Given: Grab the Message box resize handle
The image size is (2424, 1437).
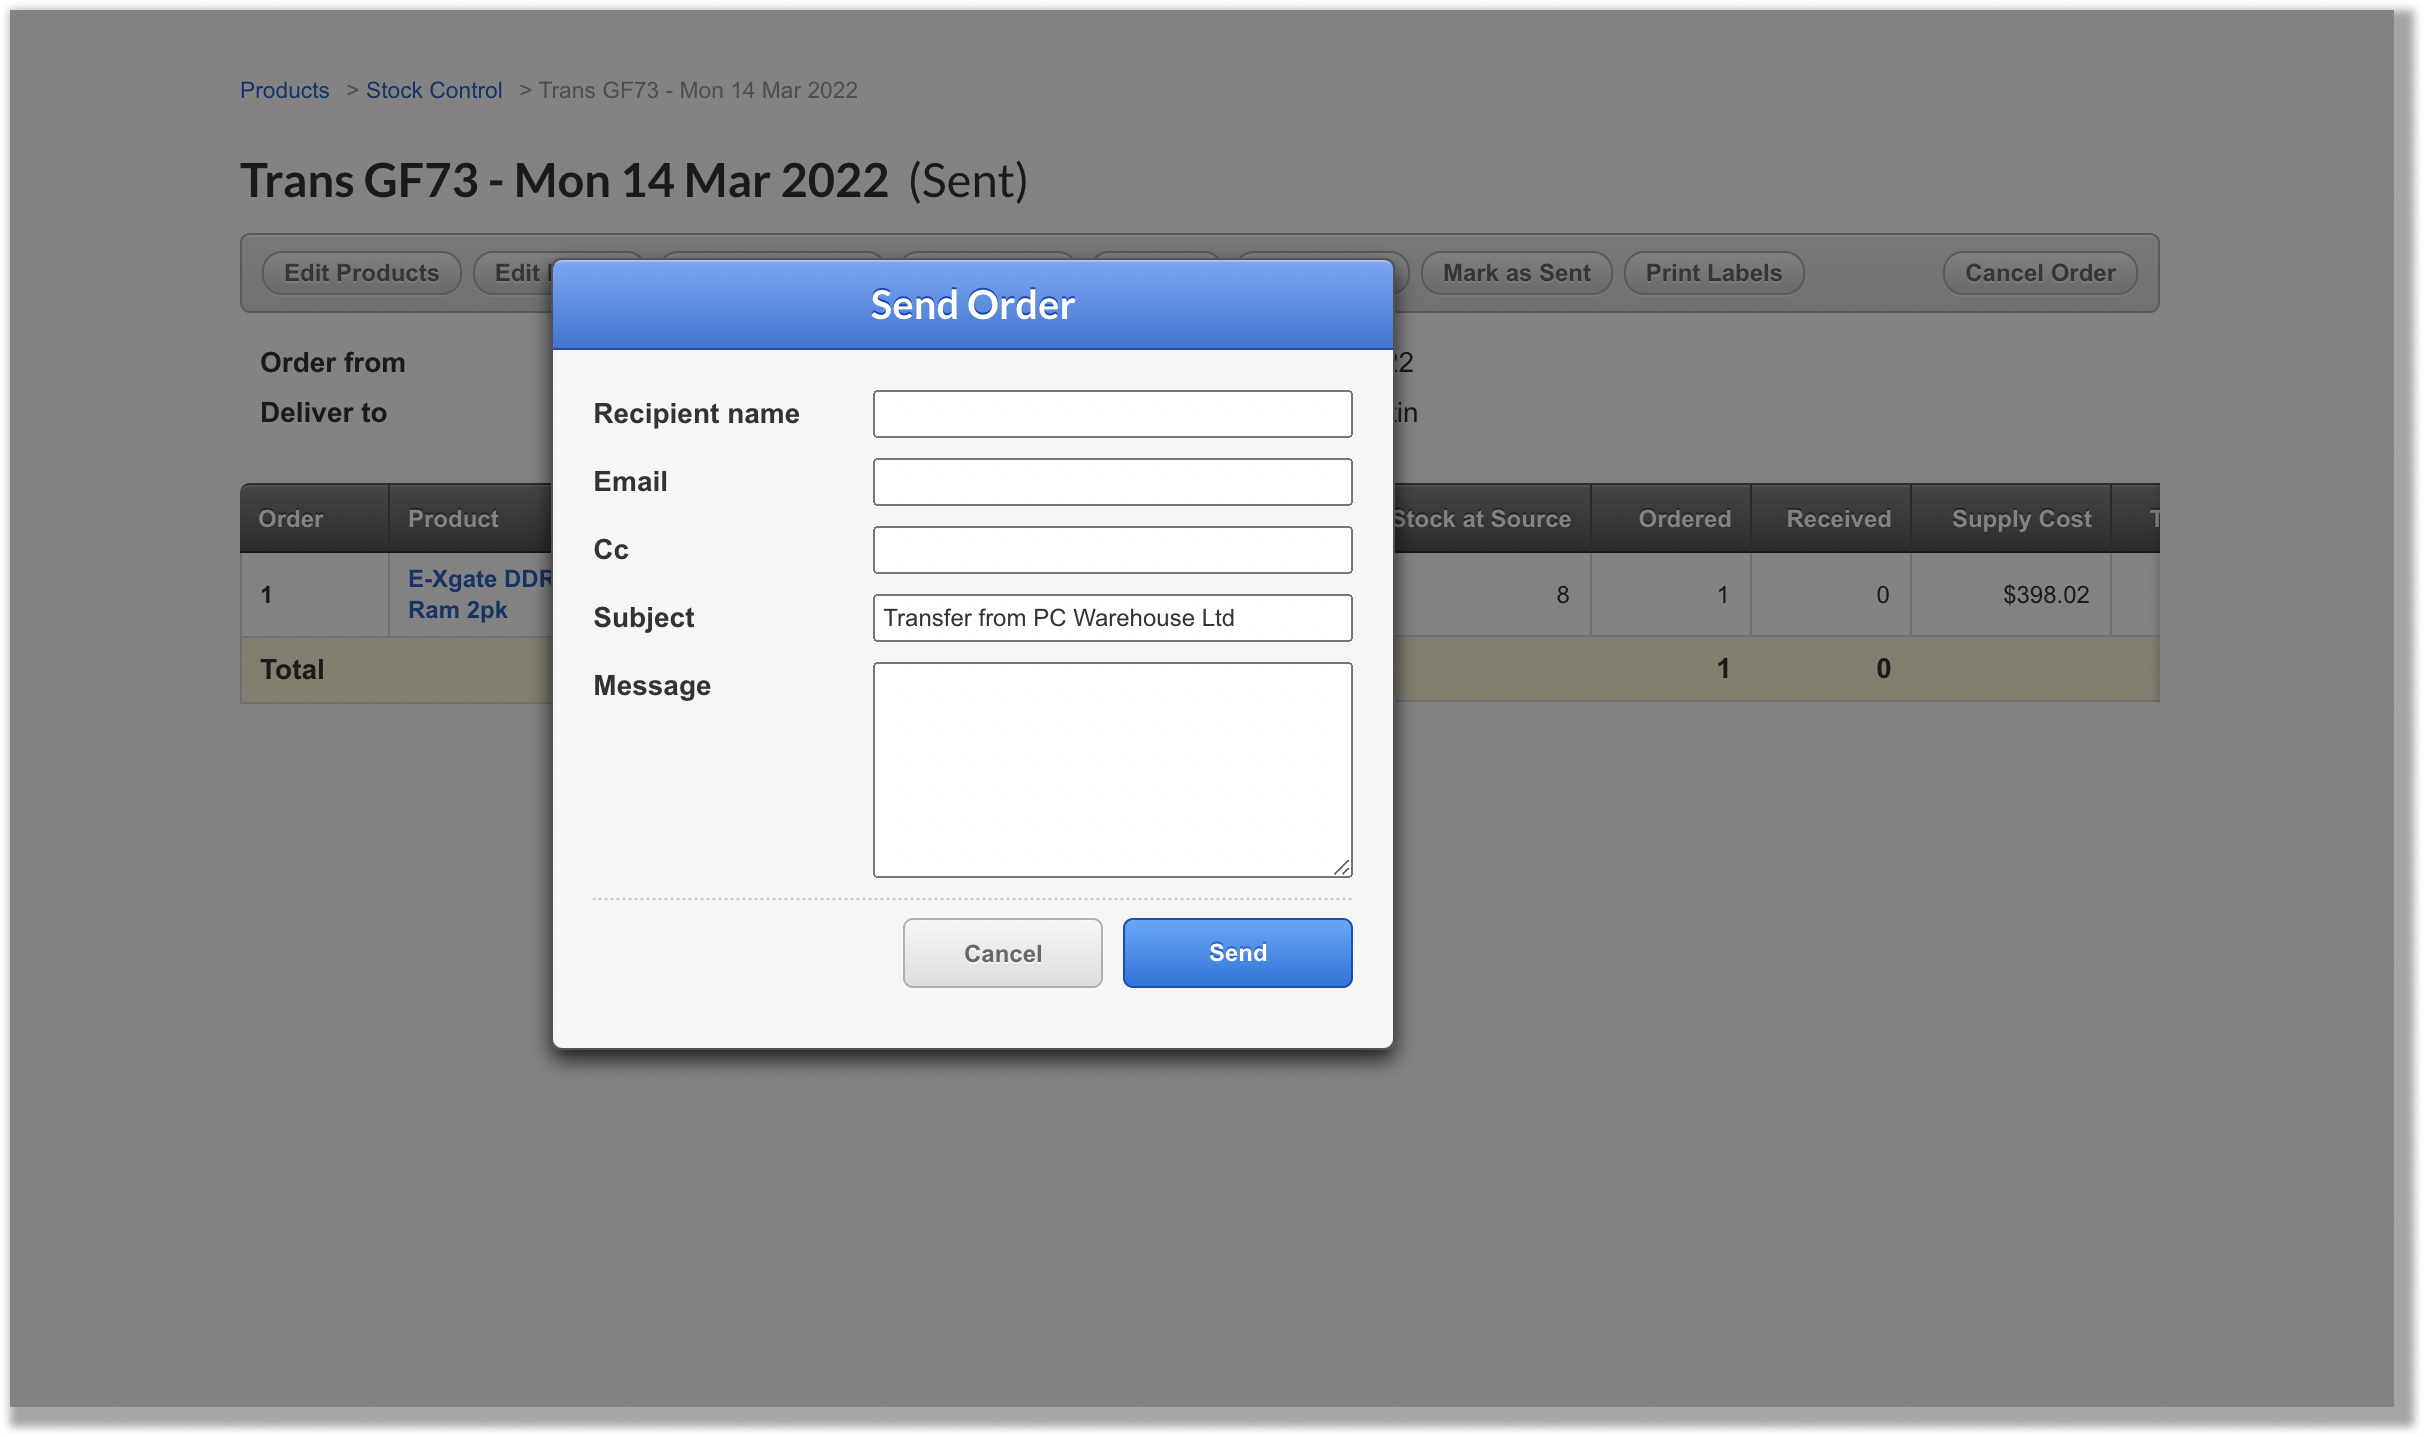Looking at the screenshot, I should pos(1342,867).
